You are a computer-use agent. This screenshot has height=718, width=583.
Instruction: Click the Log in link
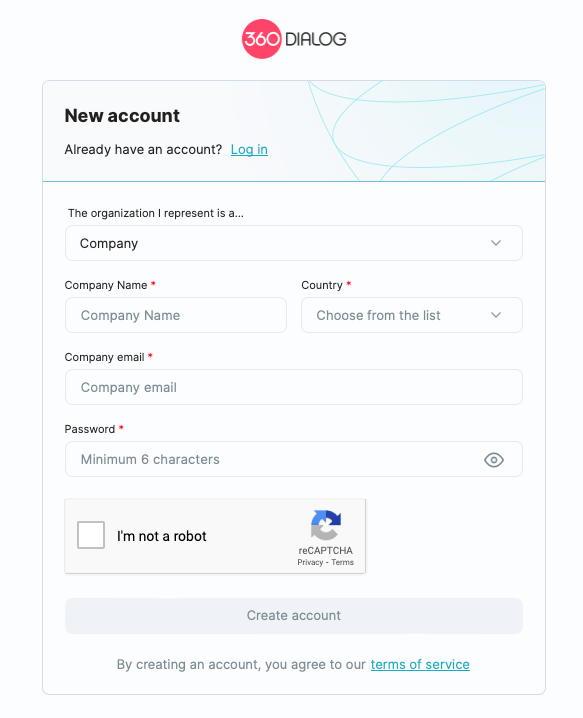click(249, 150)
